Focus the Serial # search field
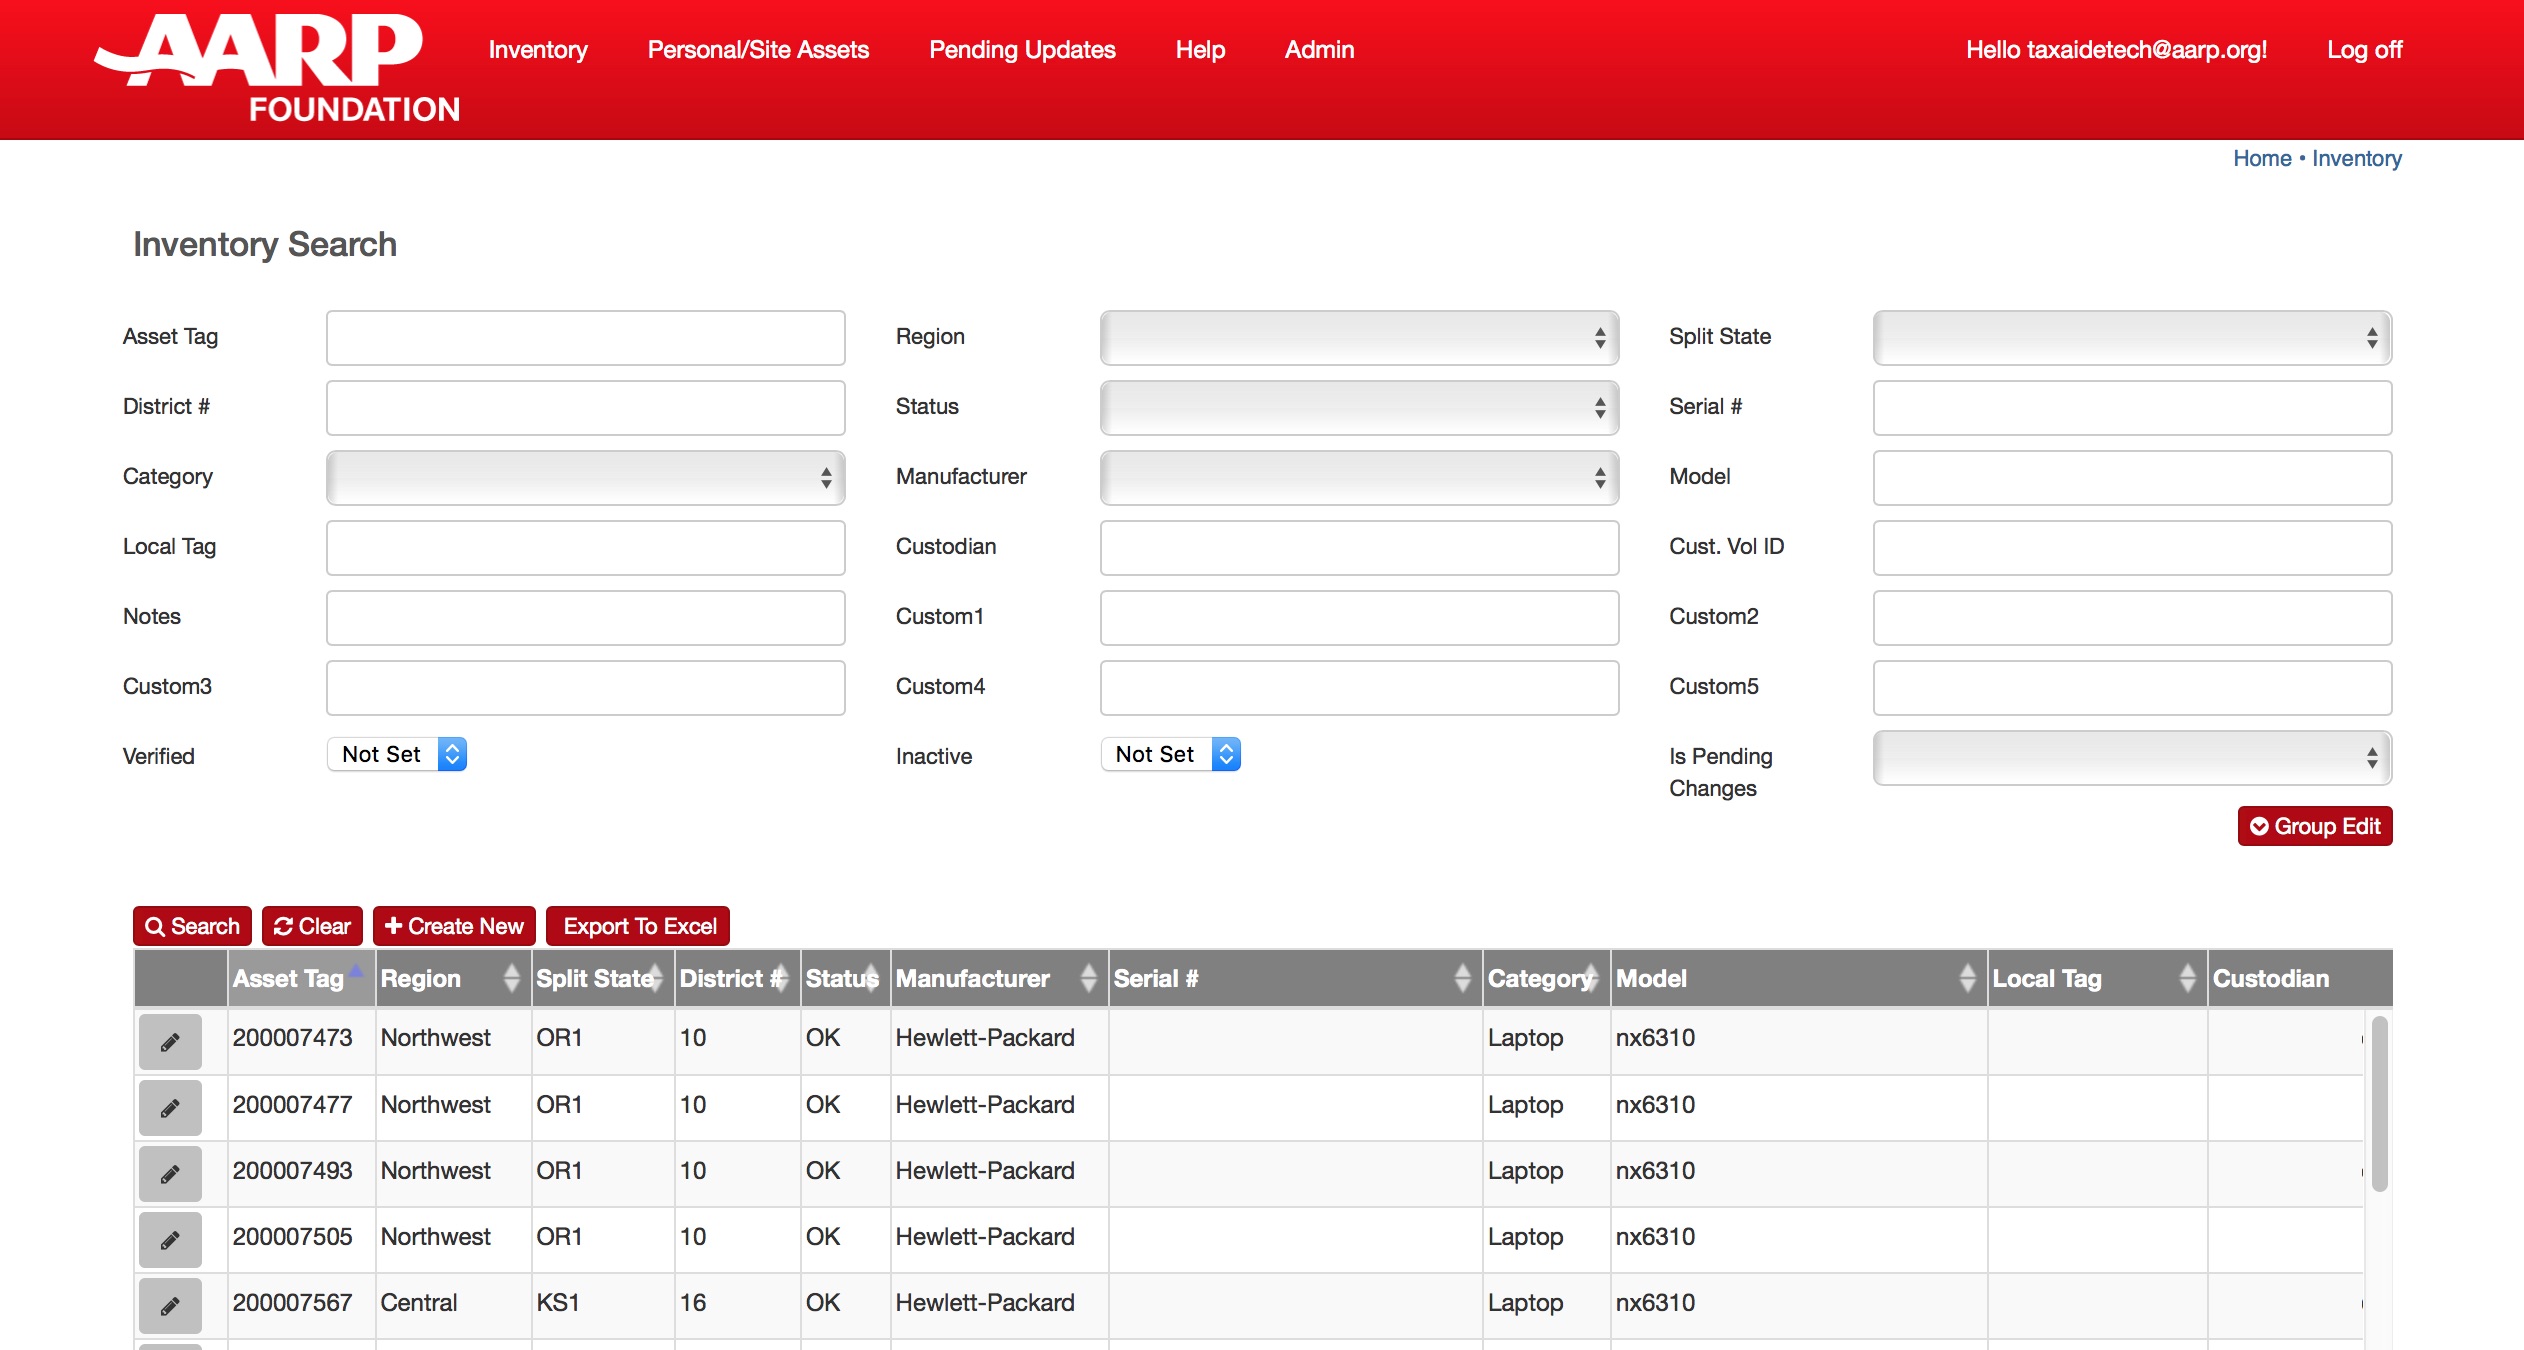Viewport: 2524px width, 1350px height. click(2132, 408)
